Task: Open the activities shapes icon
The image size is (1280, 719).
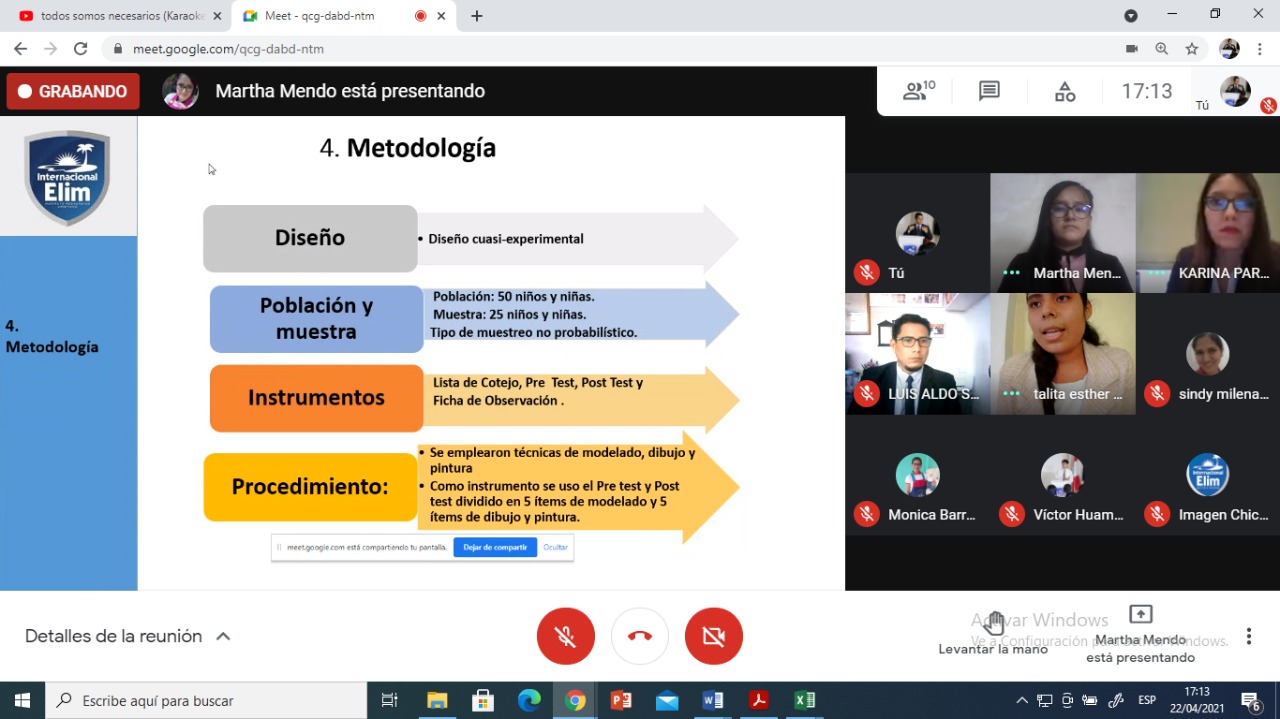Action: pyautogui.click(x=1065, y=91)
